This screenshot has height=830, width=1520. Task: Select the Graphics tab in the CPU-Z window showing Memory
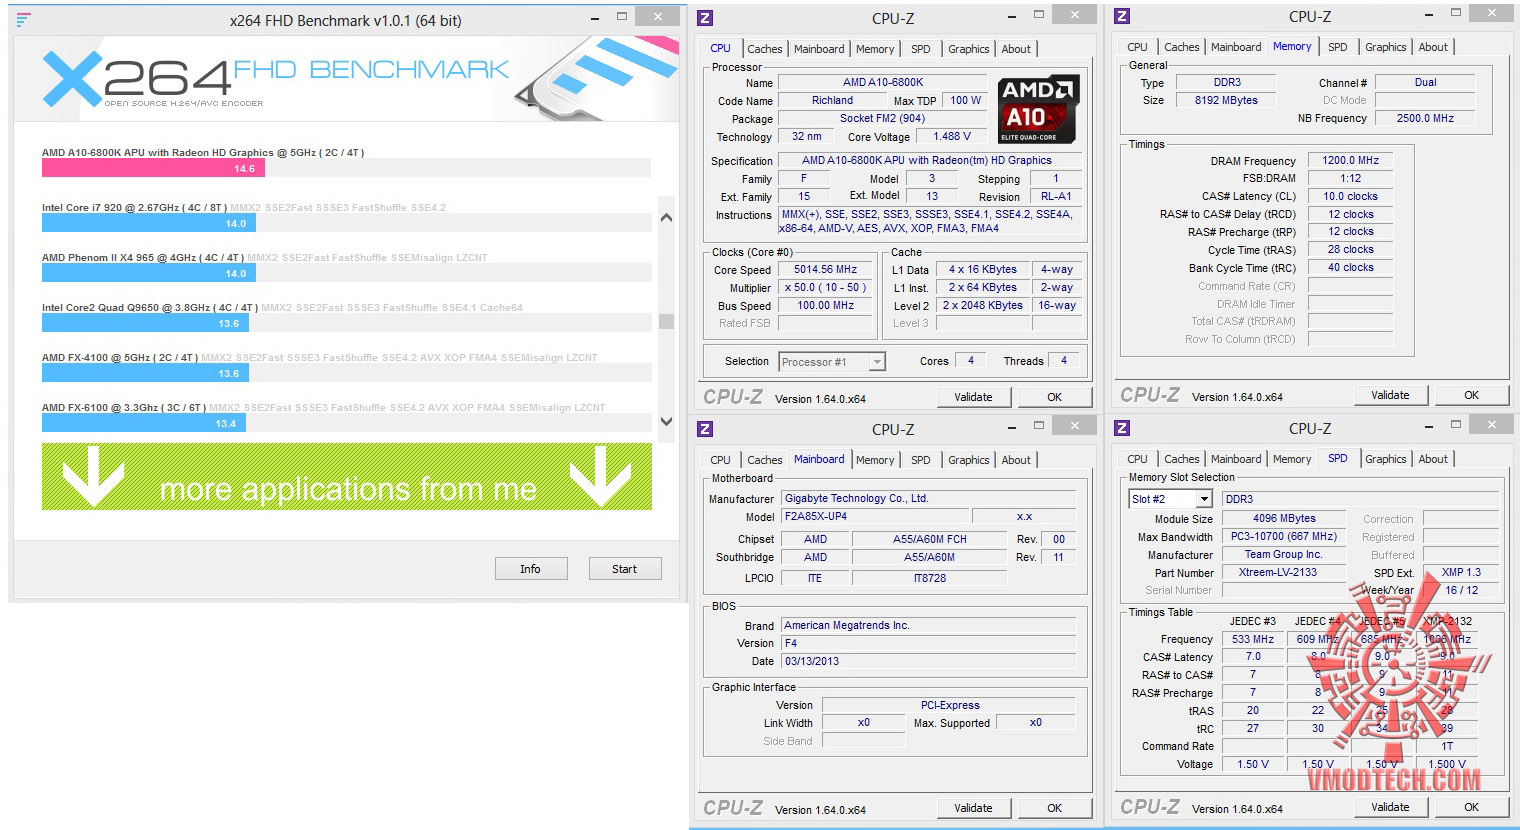point(1386,47)
